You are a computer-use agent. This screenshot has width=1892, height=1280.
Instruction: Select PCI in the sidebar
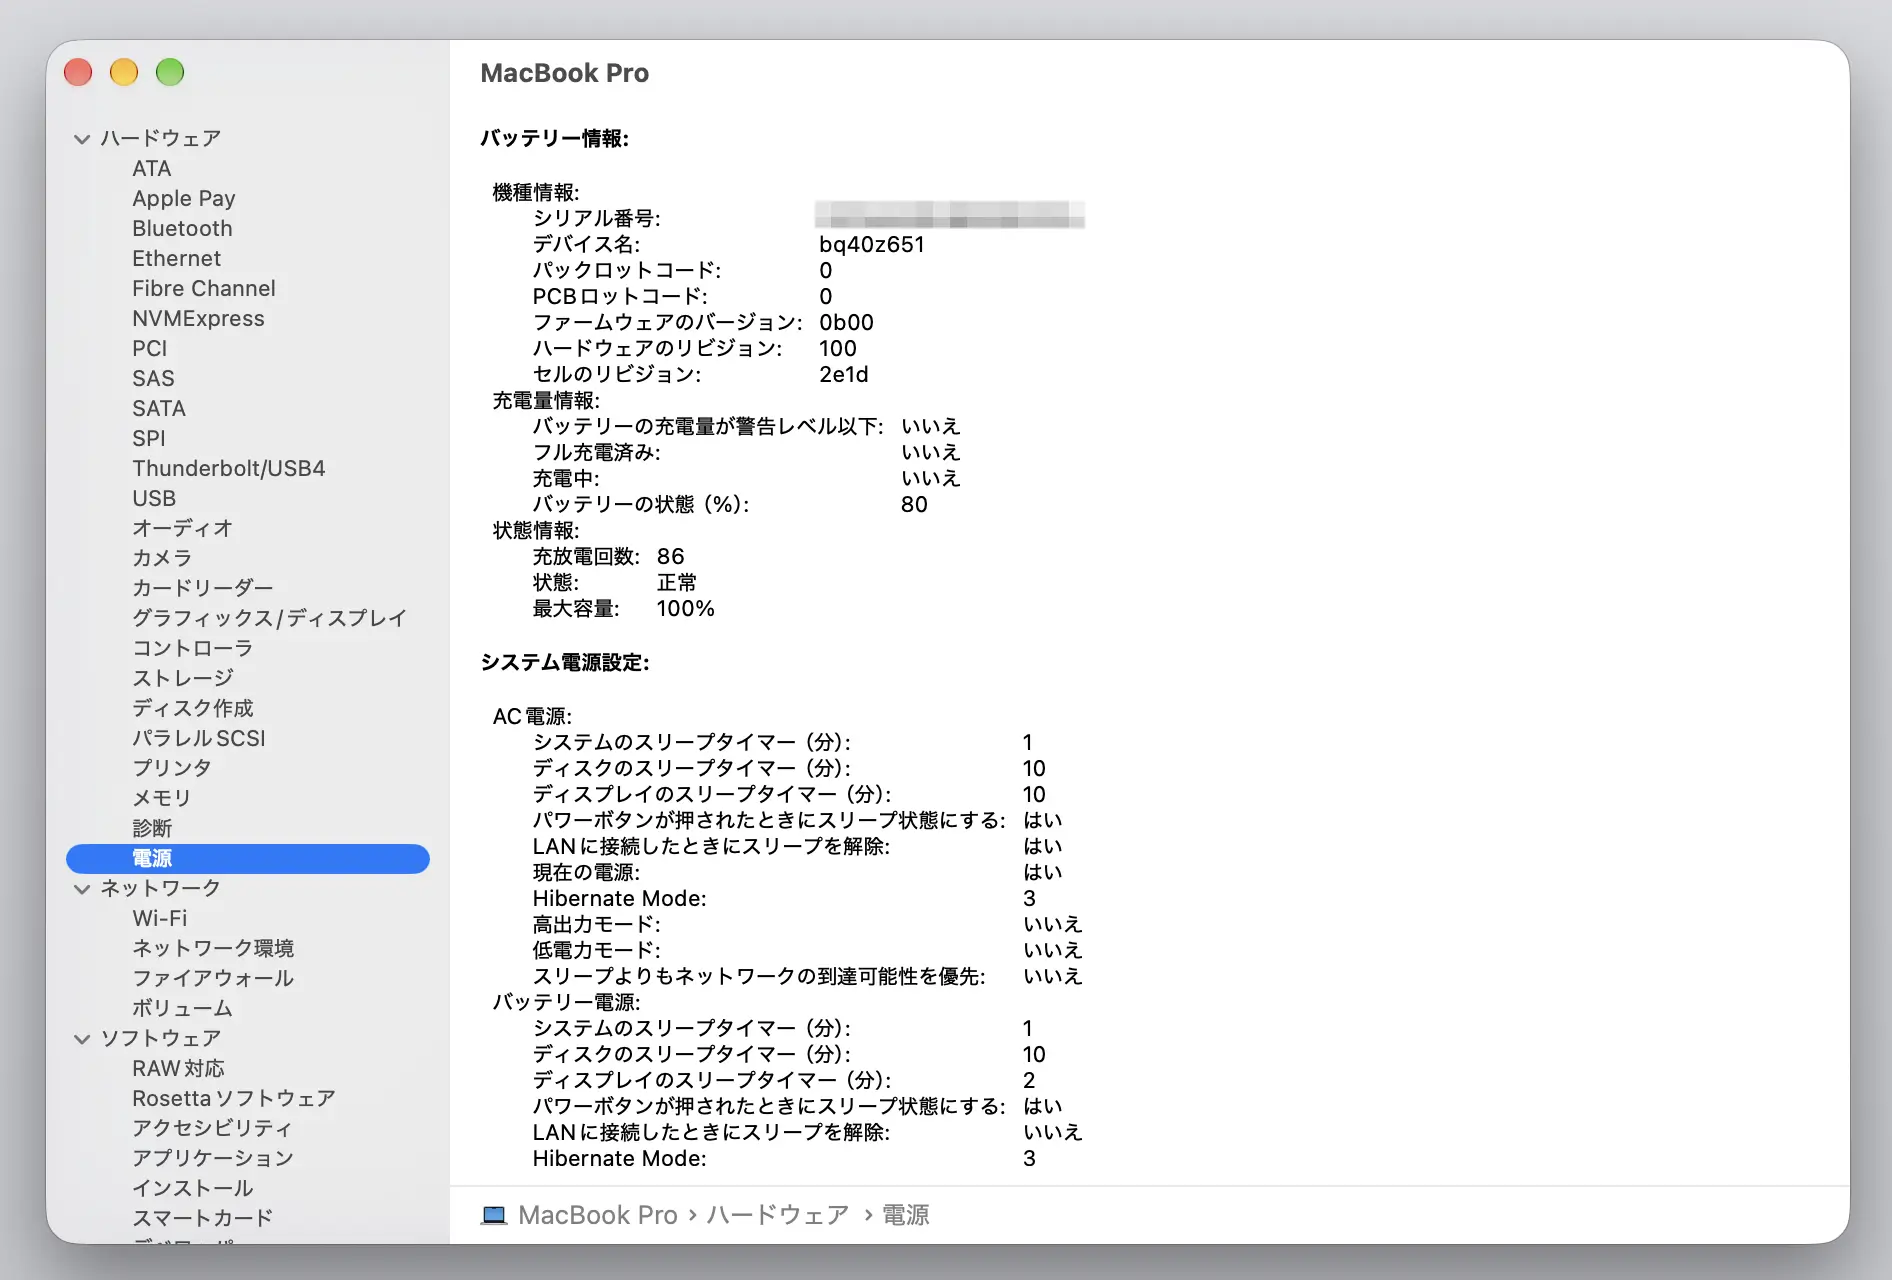tap(150, 349)
